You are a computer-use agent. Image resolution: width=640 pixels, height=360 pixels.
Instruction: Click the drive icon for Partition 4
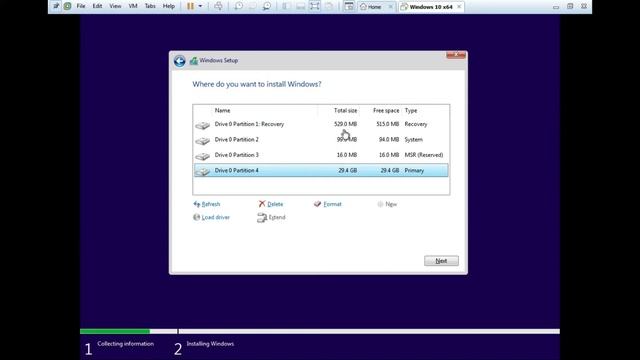pyautogui.click(x=202, y=172)
